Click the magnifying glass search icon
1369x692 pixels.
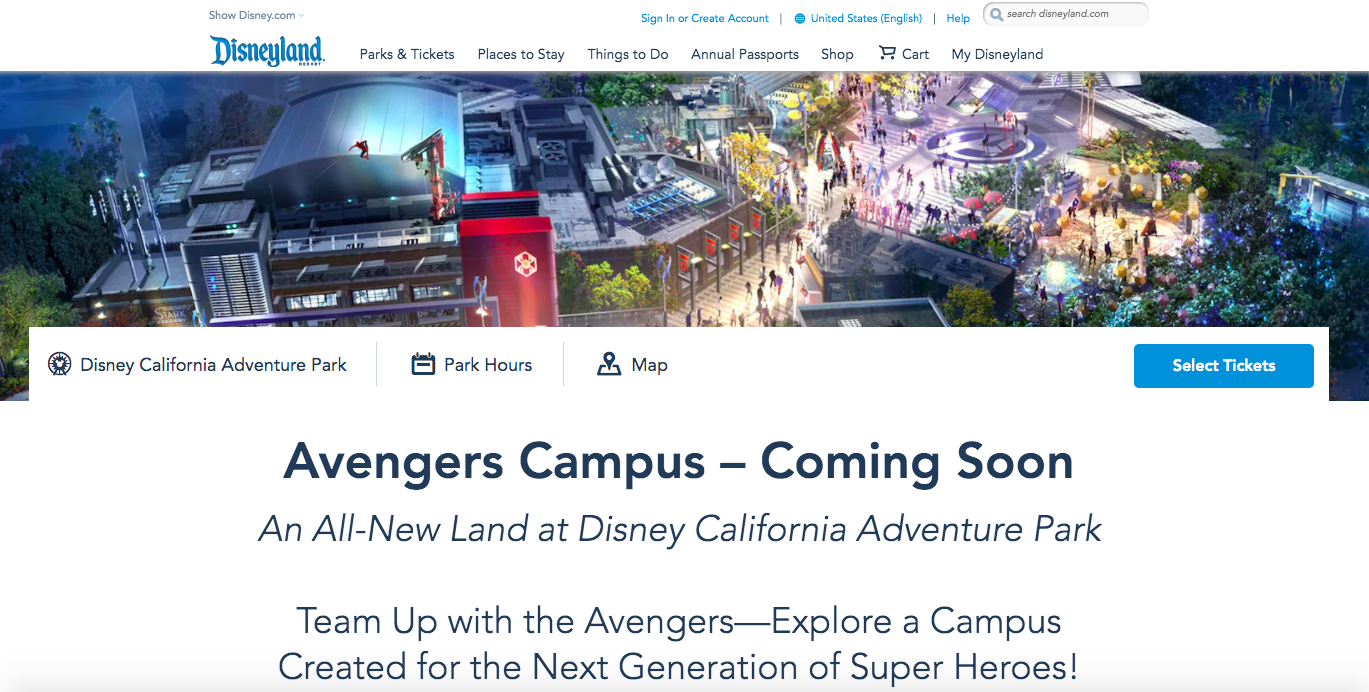[x=998, y=14]
